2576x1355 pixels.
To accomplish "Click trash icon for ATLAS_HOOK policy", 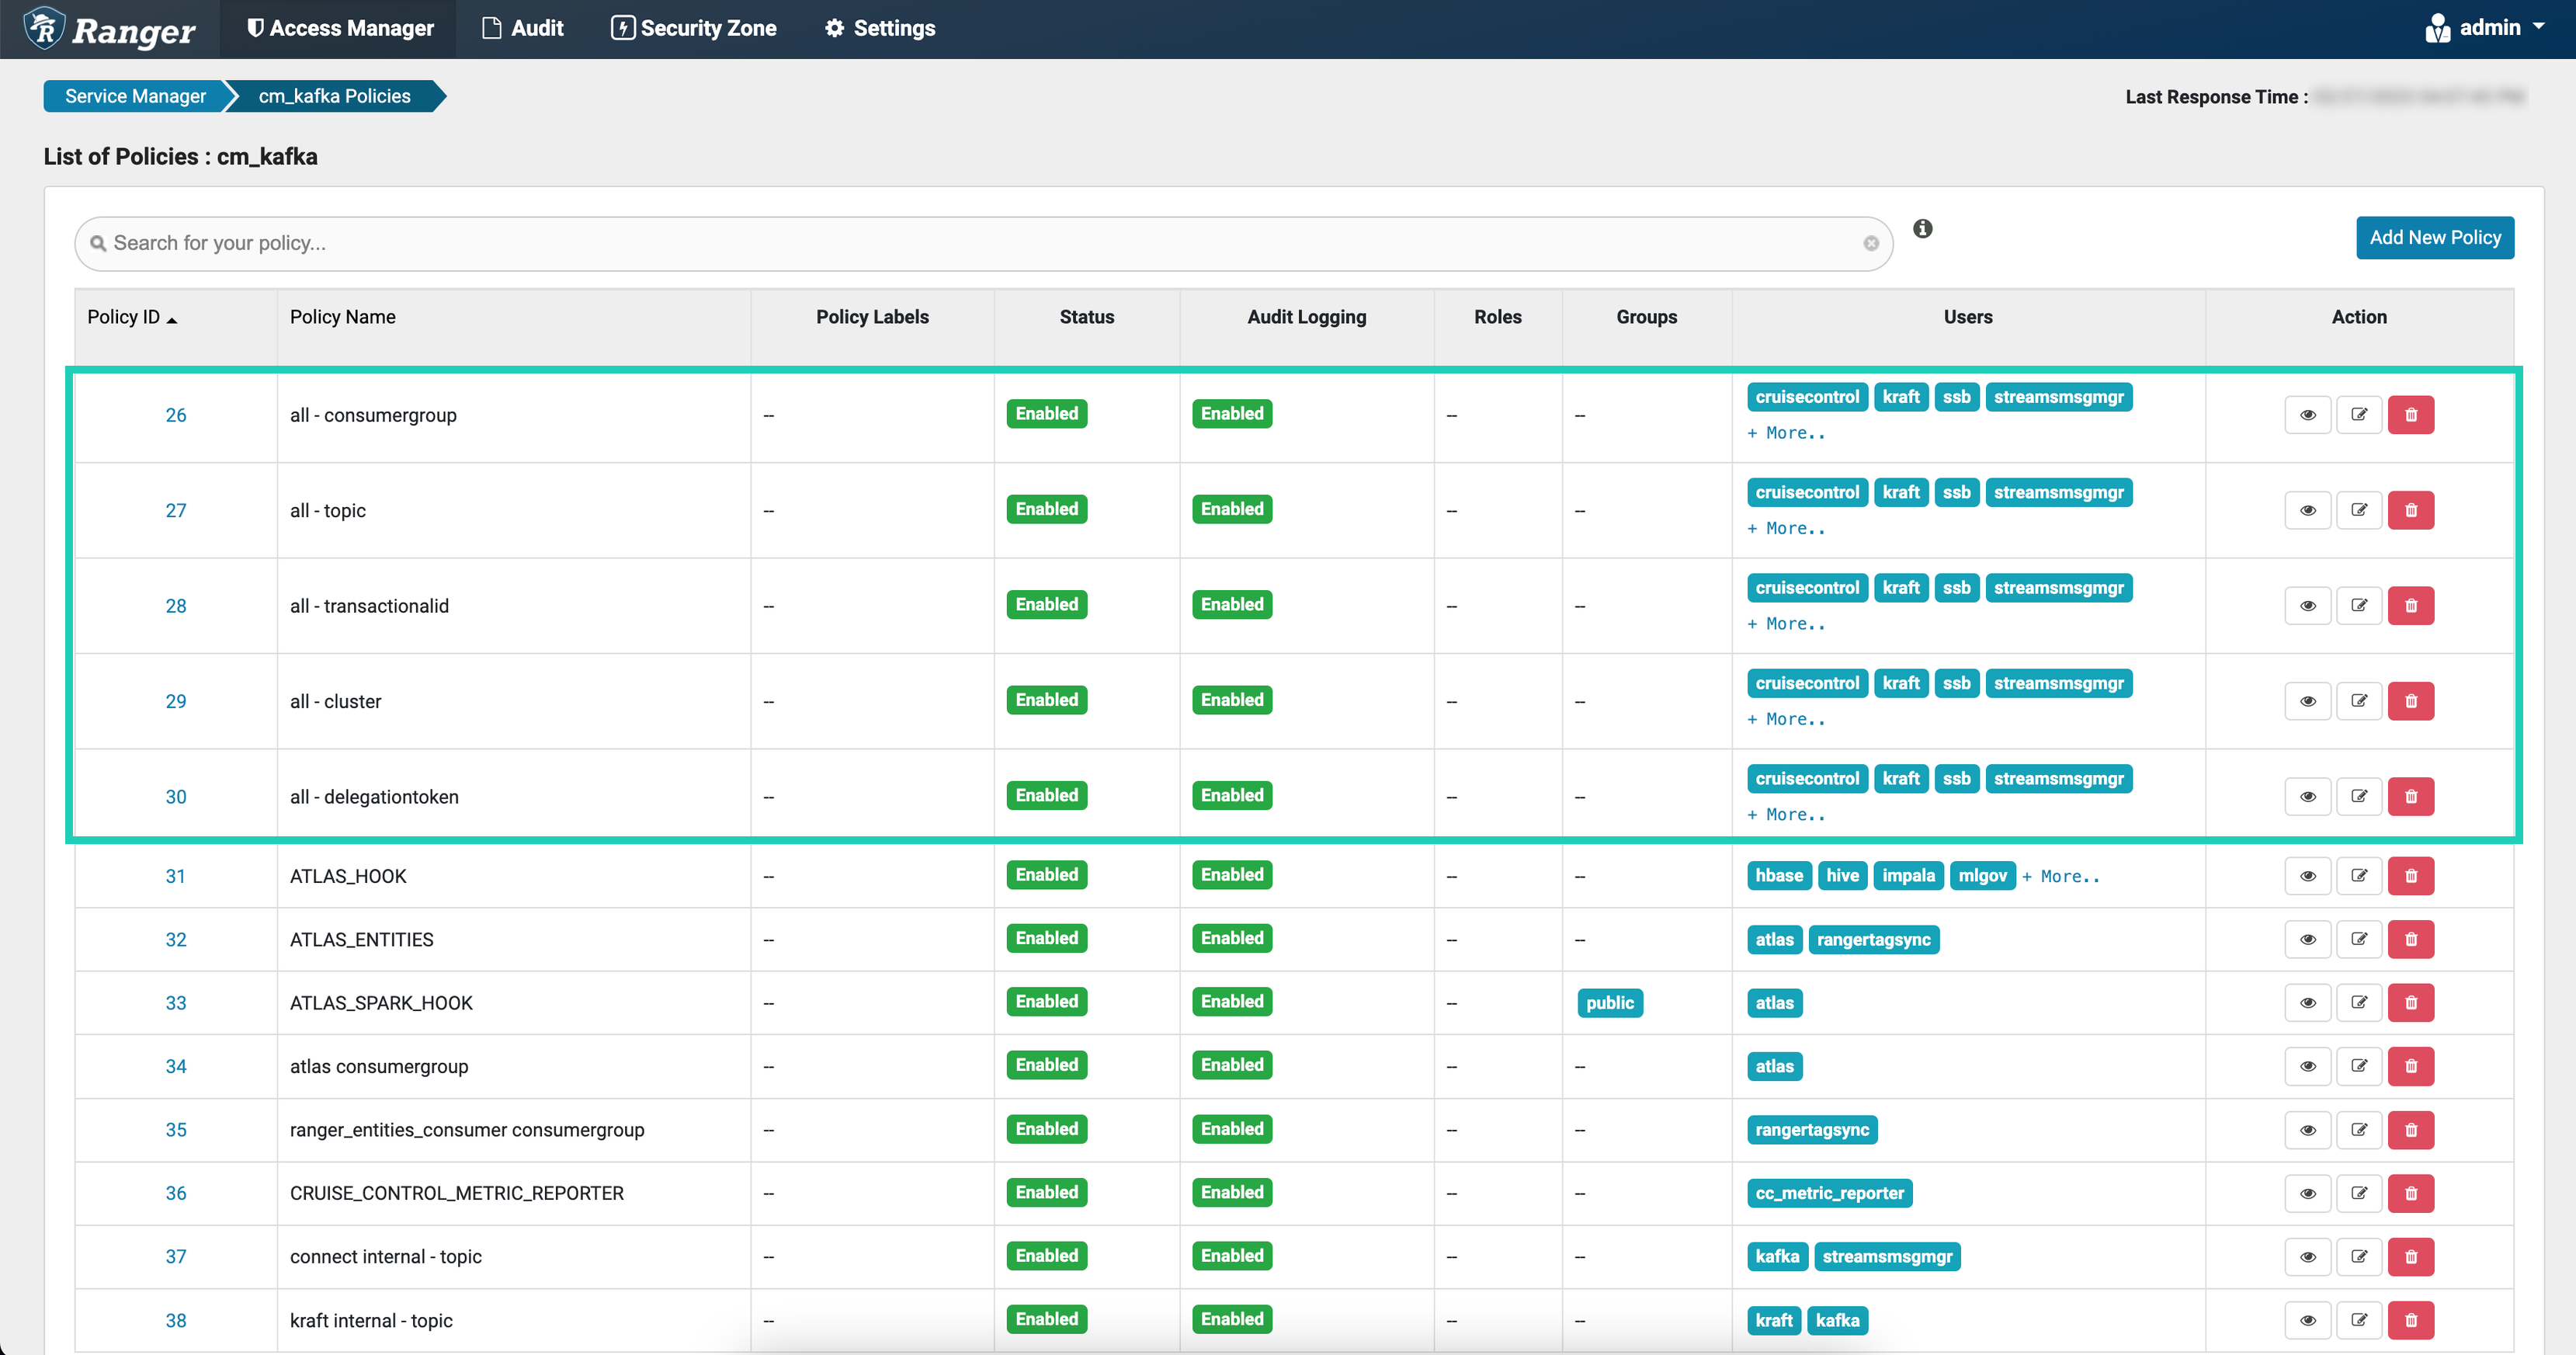I will (2410, 876).
